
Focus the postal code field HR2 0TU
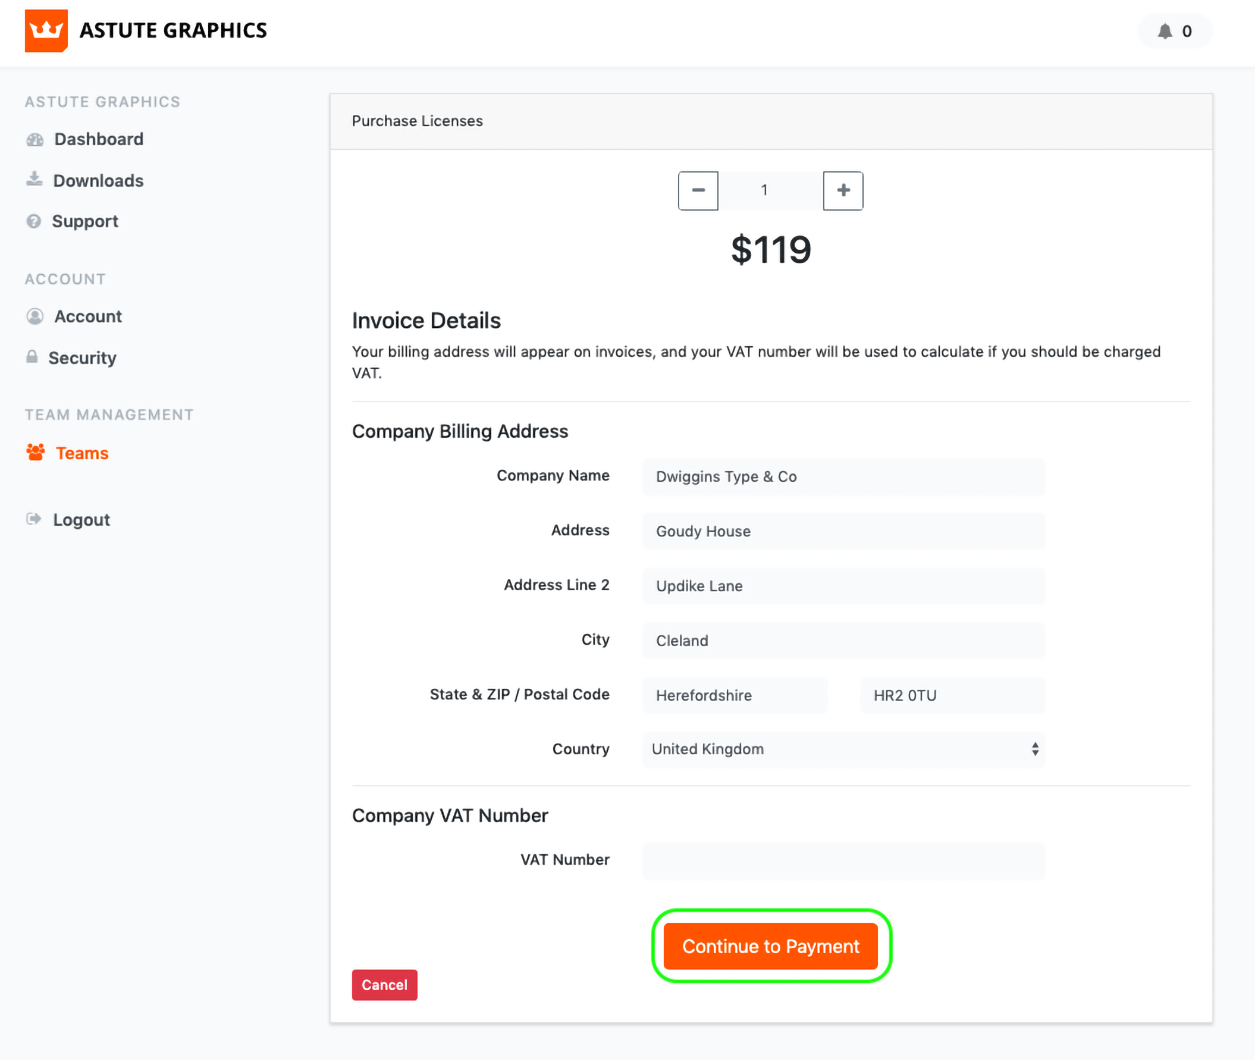pos(952,695)
